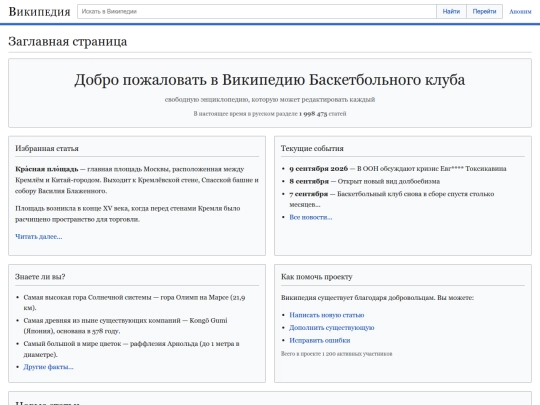Image resolution: width=540 pixels, height=405 pixels.
Task: Click the 'Избранная статья' section heading
Action: pyautogui.click(x=47, y=148)
